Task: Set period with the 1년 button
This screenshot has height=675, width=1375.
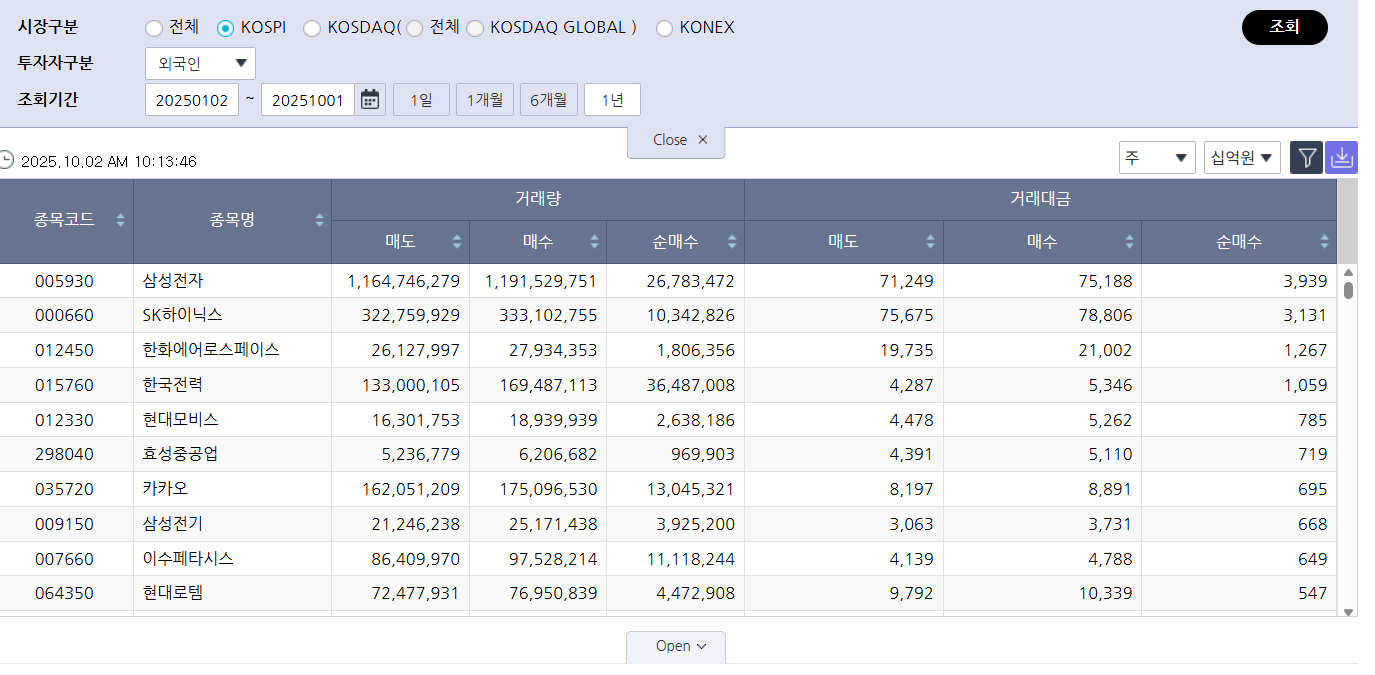Action: point(612,100)
